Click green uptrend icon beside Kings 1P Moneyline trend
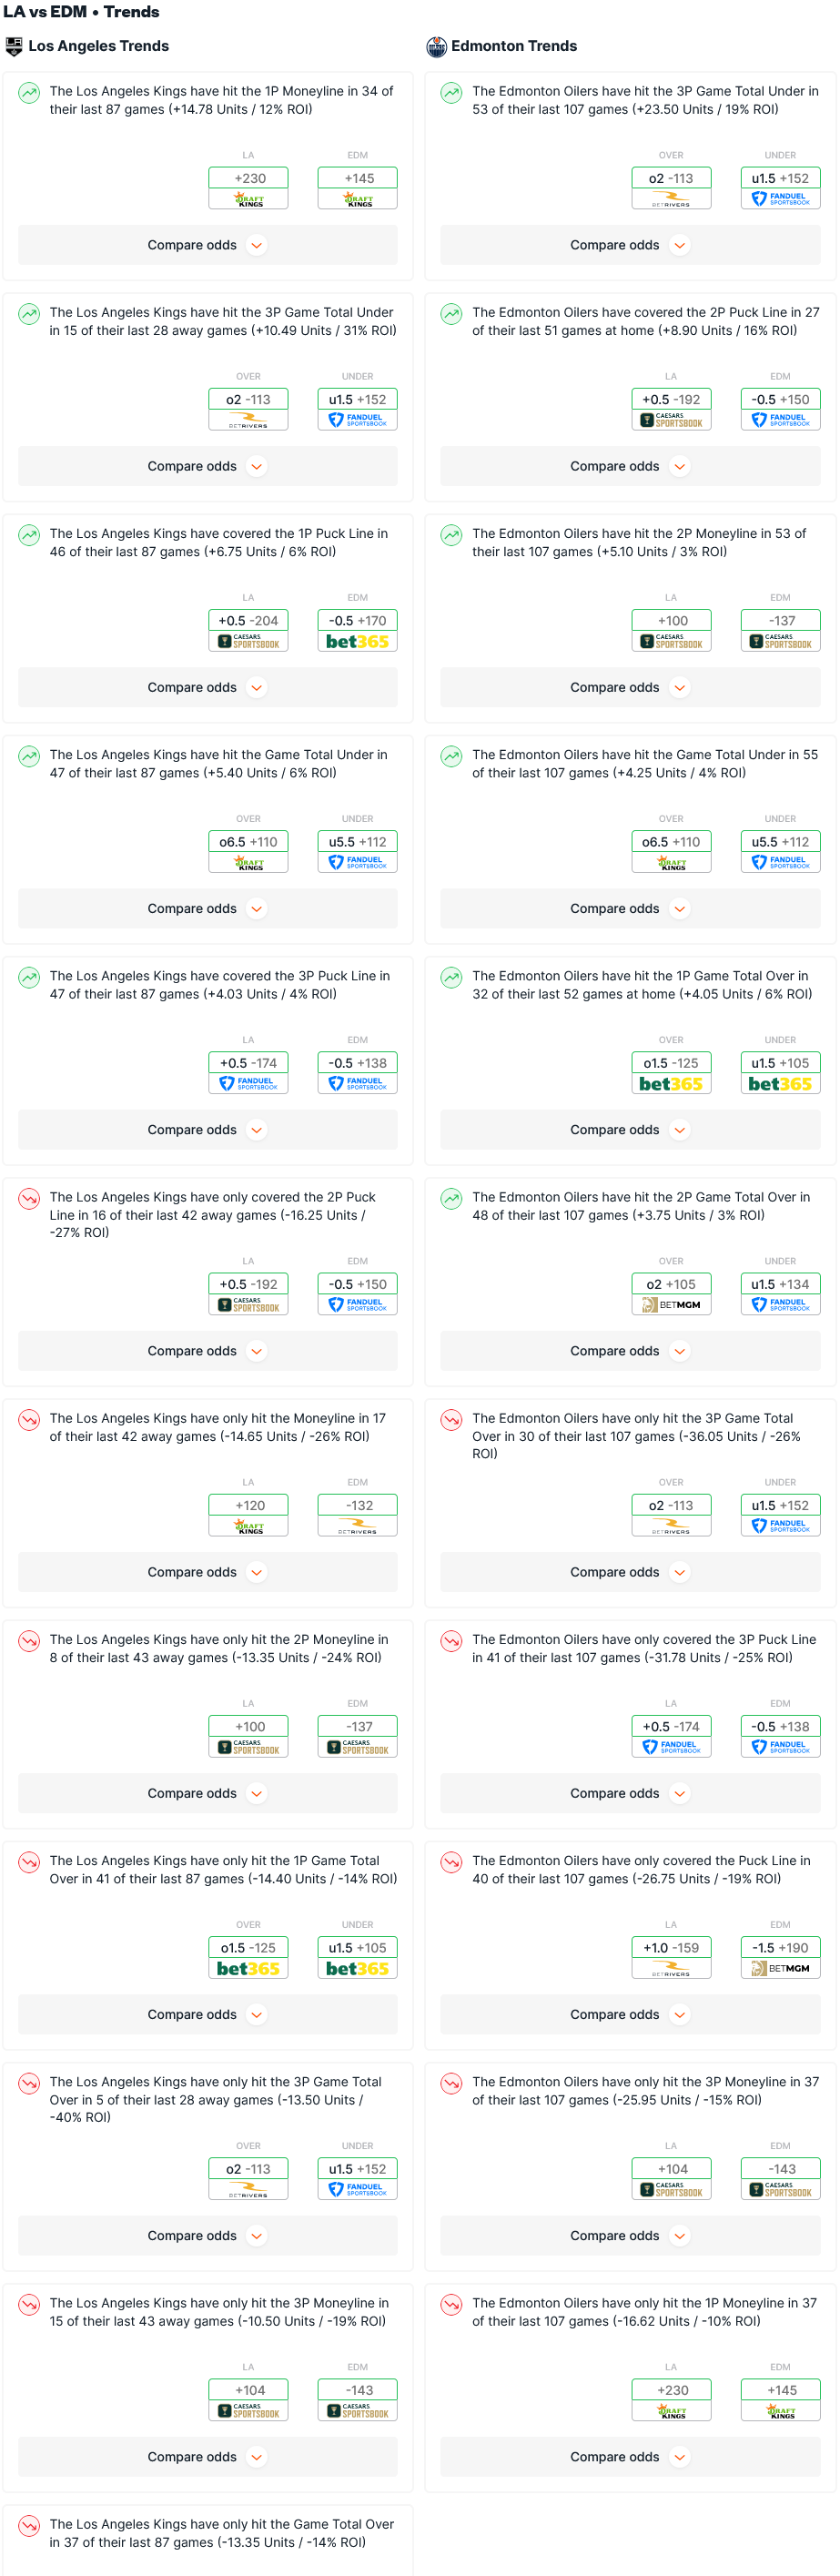The height and width of the screenshot is (2576, 840). (29, 93)
